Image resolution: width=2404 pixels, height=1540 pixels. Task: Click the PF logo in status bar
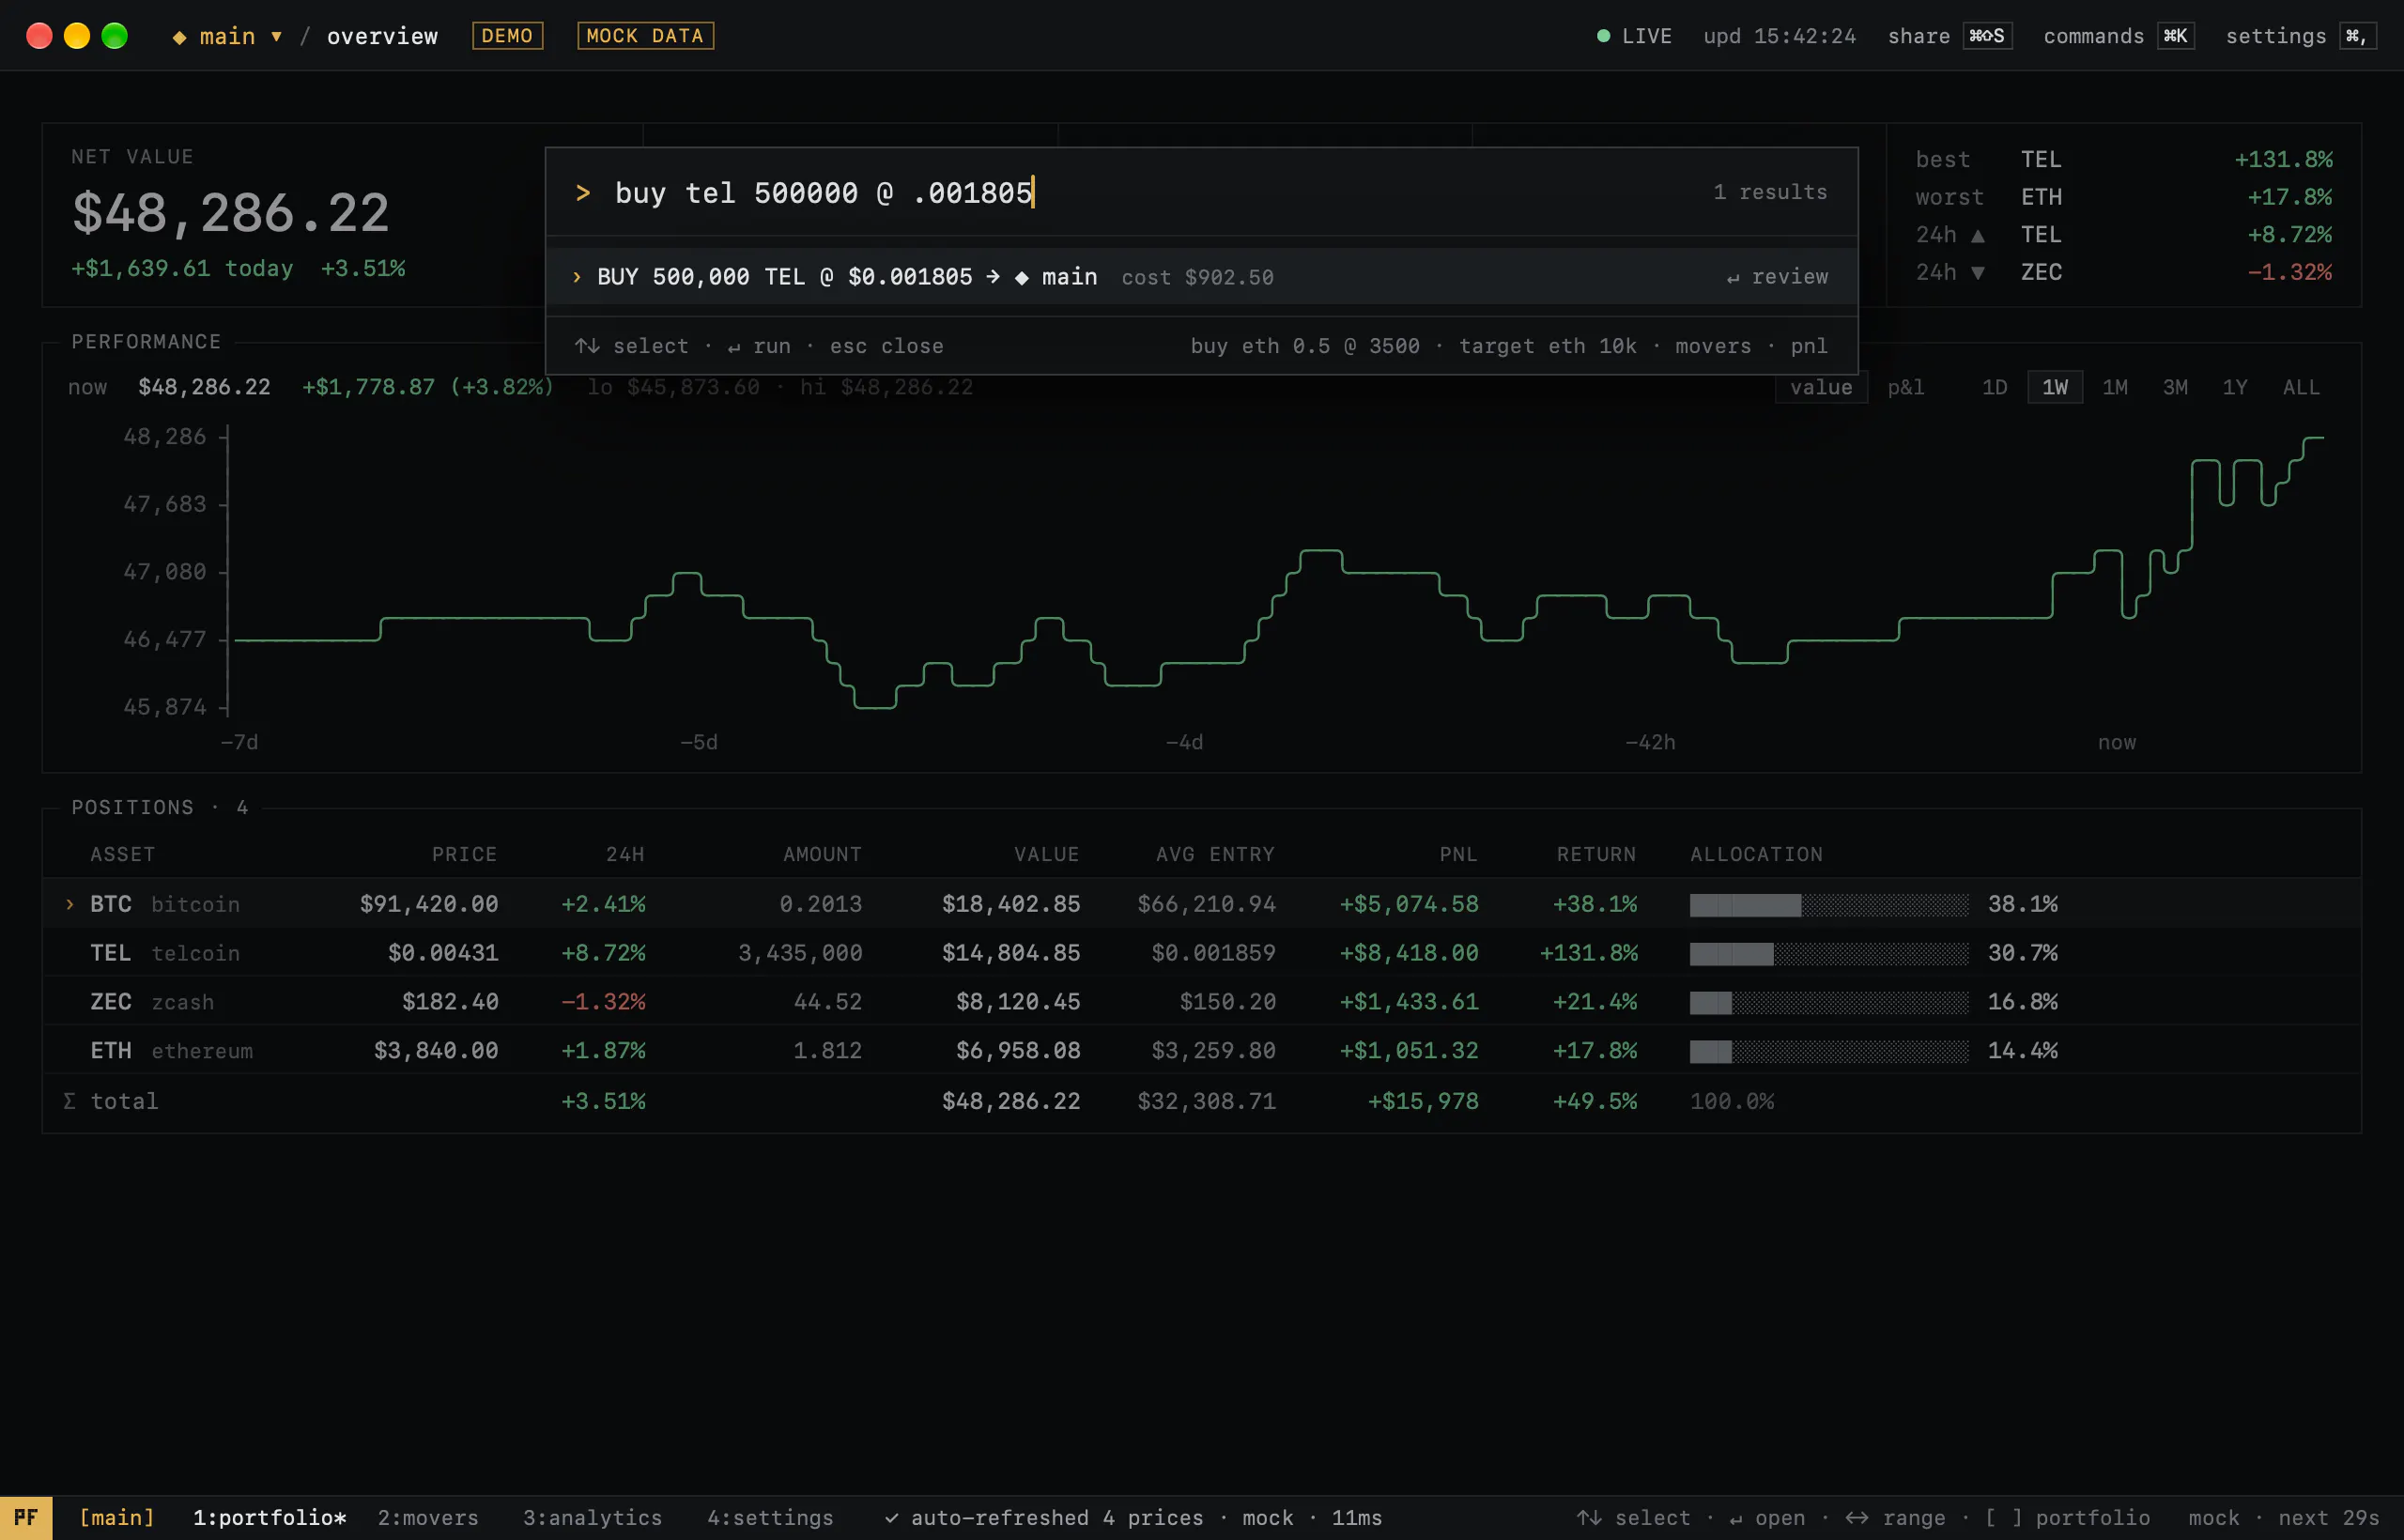26,1518
